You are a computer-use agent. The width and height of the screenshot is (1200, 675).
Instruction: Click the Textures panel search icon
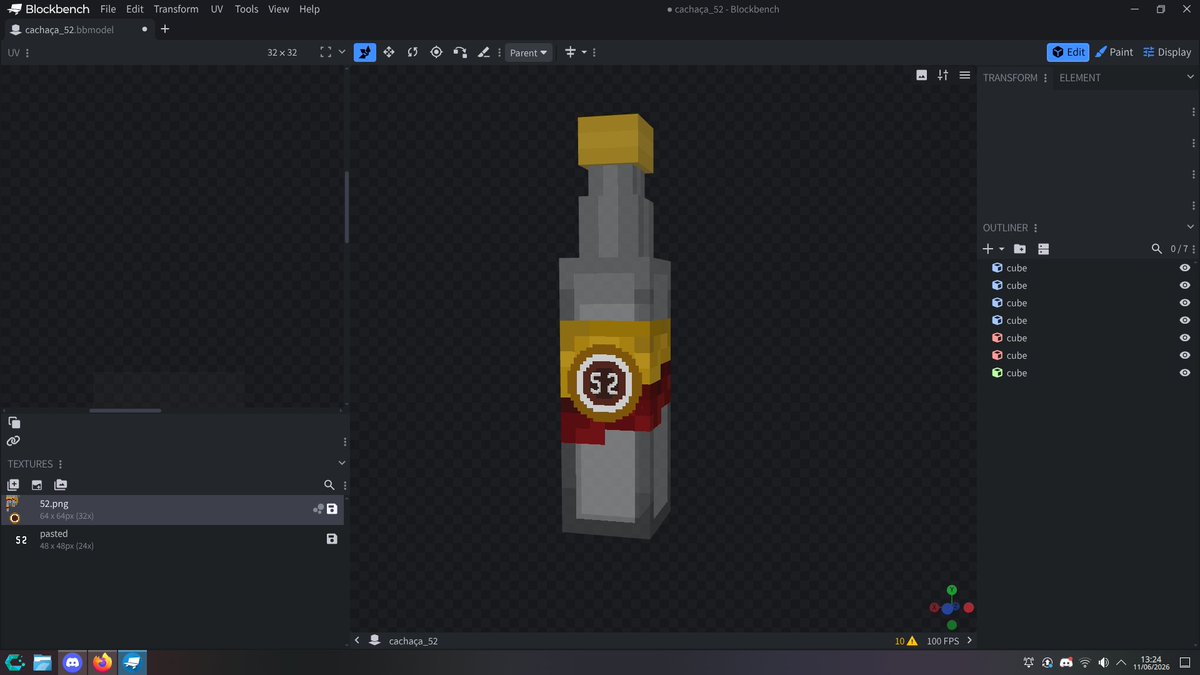(329, 485)
